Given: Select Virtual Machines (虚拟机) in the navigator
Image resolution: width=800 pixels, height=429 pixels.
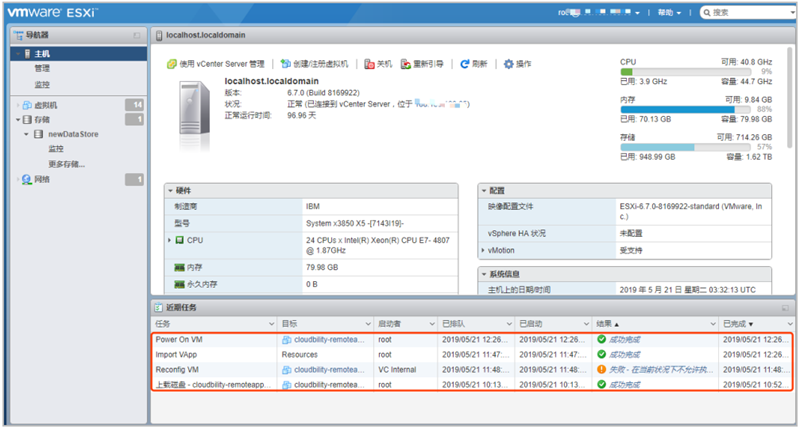Looking at the screenshot, I should pyautogui.click(x=46, y=105).
